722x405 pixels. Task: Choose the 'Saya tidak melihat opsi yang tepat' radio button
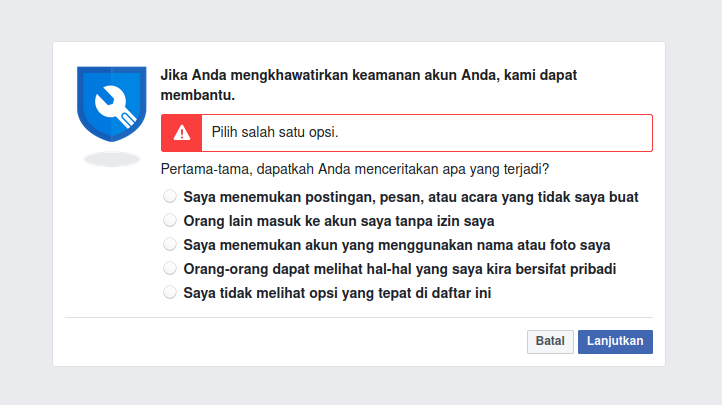point(171,292)
